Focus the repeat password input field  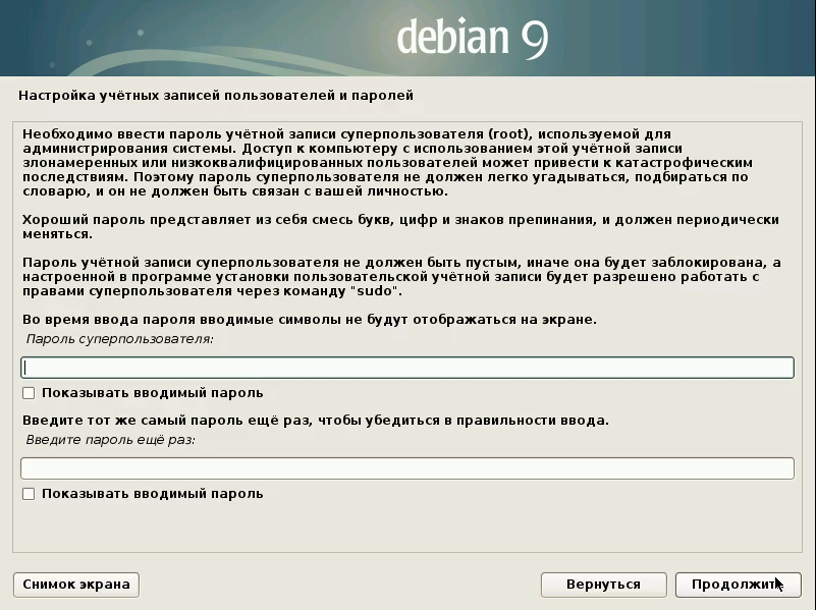407,468
